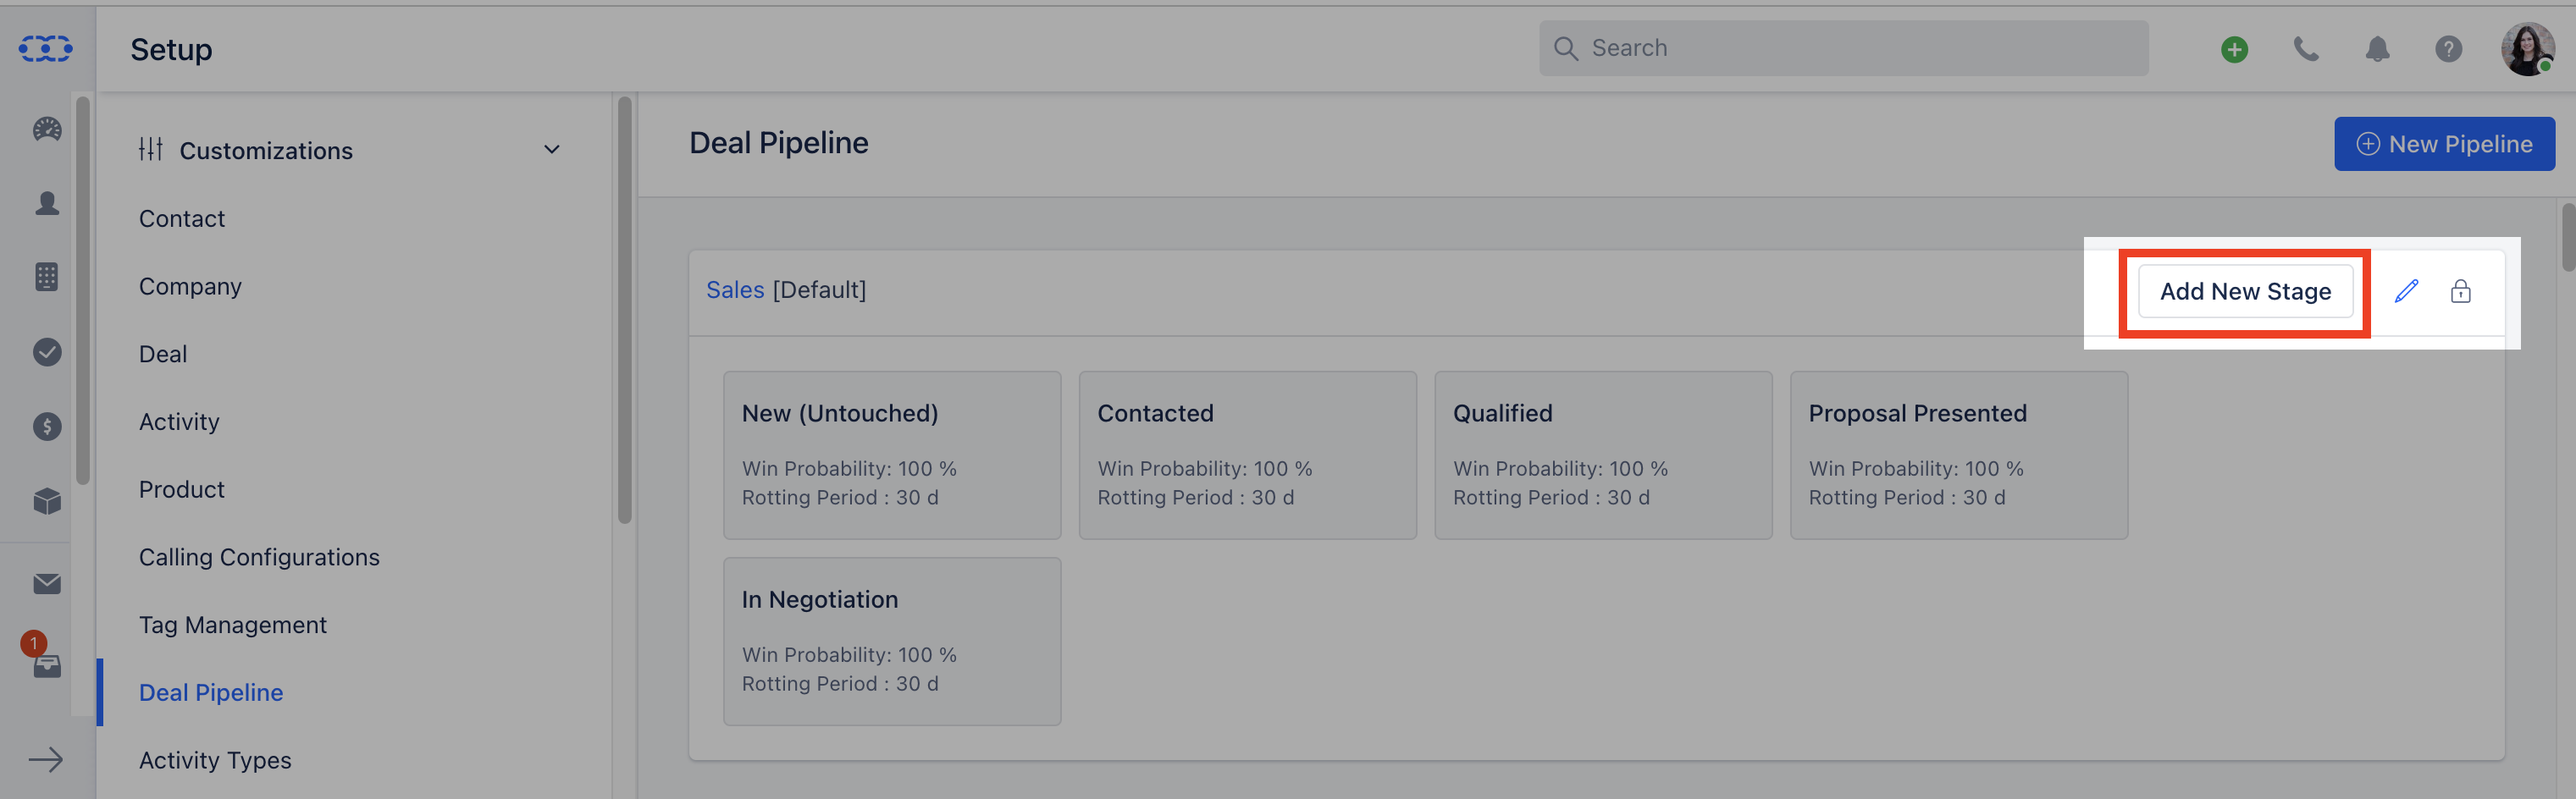Open the inbox tray with notification badge
Screen dimensions: 2576x799
point(46,664)
